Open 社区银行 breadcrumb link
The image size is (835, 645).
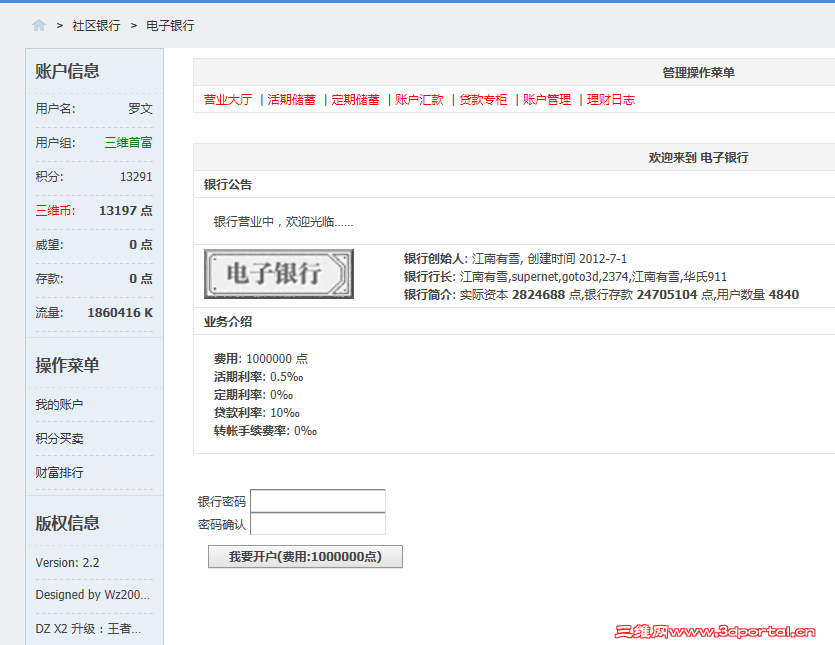96,26
